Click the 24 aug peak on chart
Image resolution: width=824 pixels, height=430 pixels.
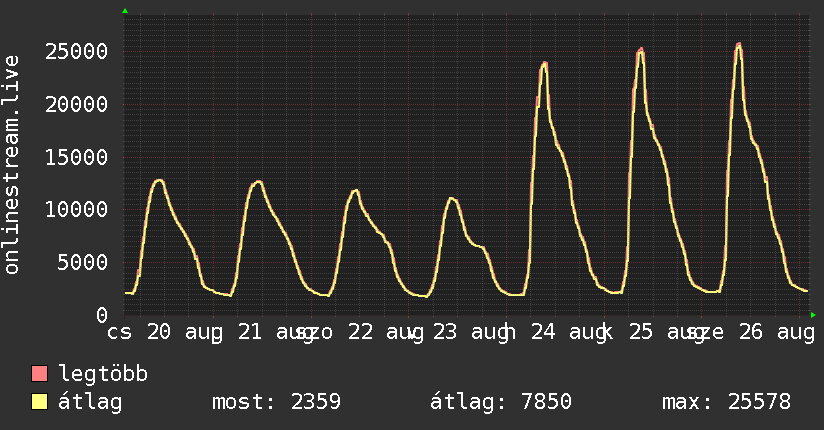(544, 64)
